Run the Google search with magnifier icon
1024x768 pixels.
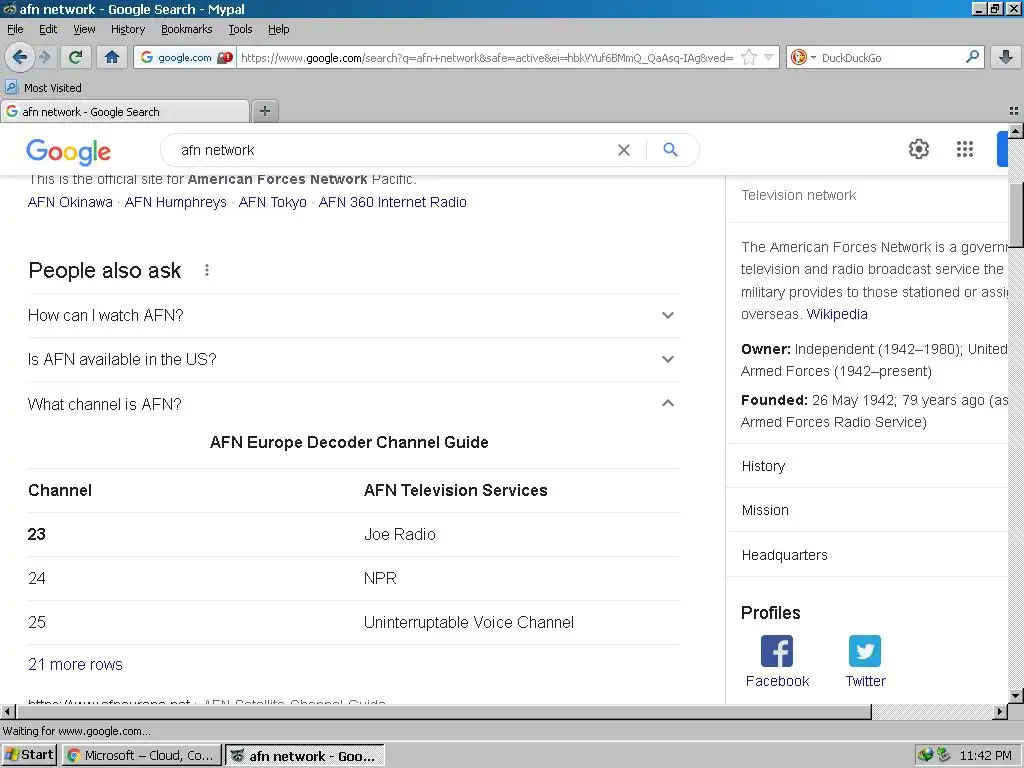tap(670, 150)
